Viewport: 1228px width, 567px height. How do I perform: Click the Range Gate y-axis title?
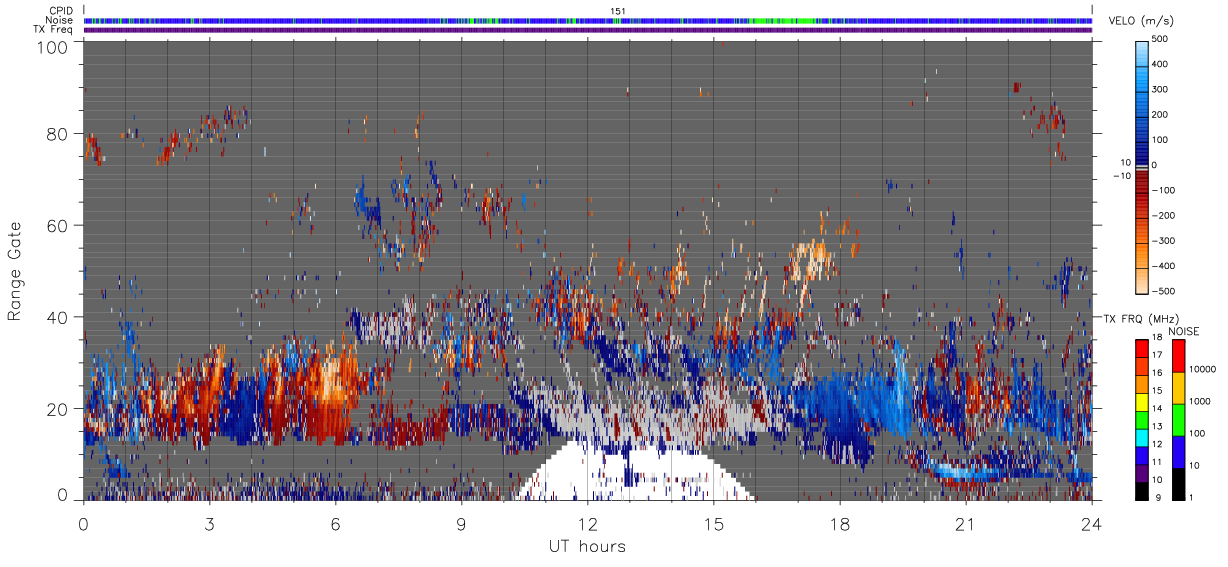point(16,272)
